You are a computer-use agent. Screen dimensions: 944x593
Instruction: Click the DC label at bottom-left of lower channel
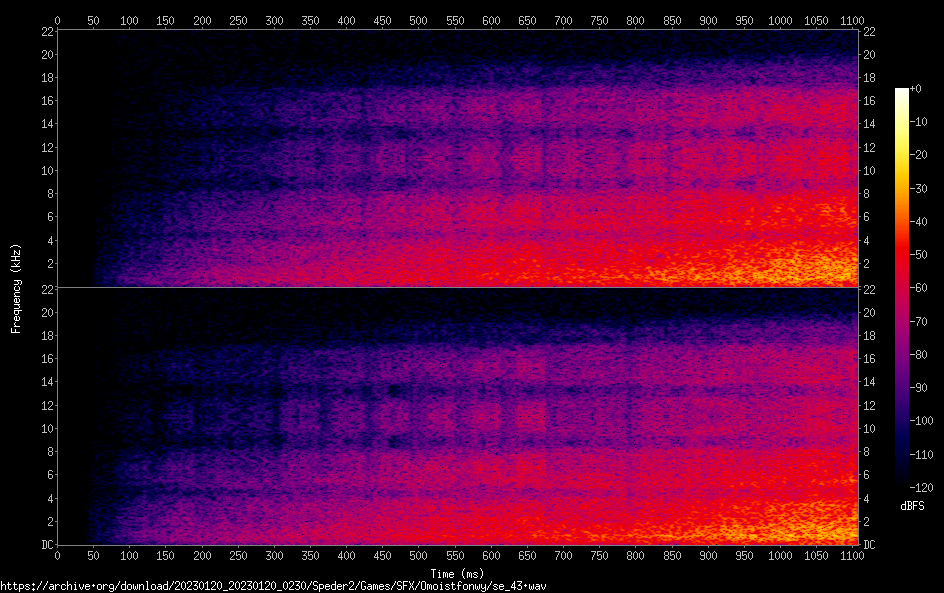click(x=46, y=545)
